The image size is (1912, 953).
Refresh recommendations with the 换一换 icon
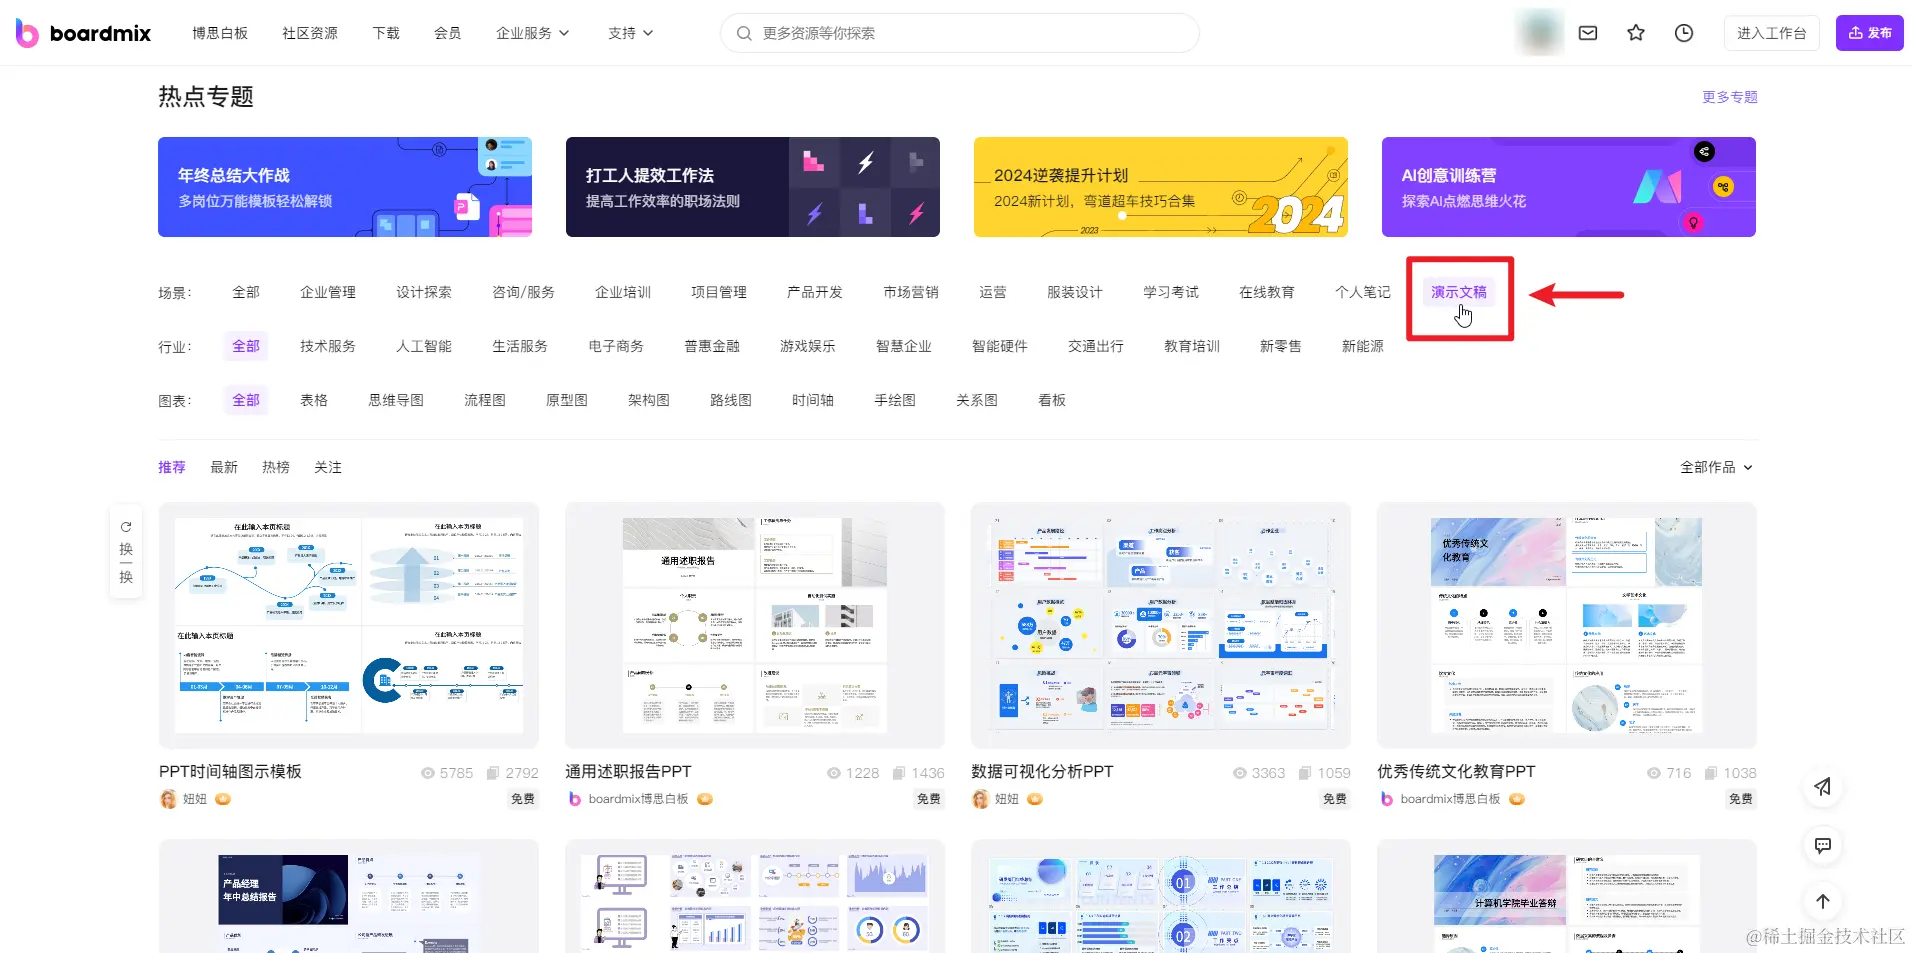(126, 551)
